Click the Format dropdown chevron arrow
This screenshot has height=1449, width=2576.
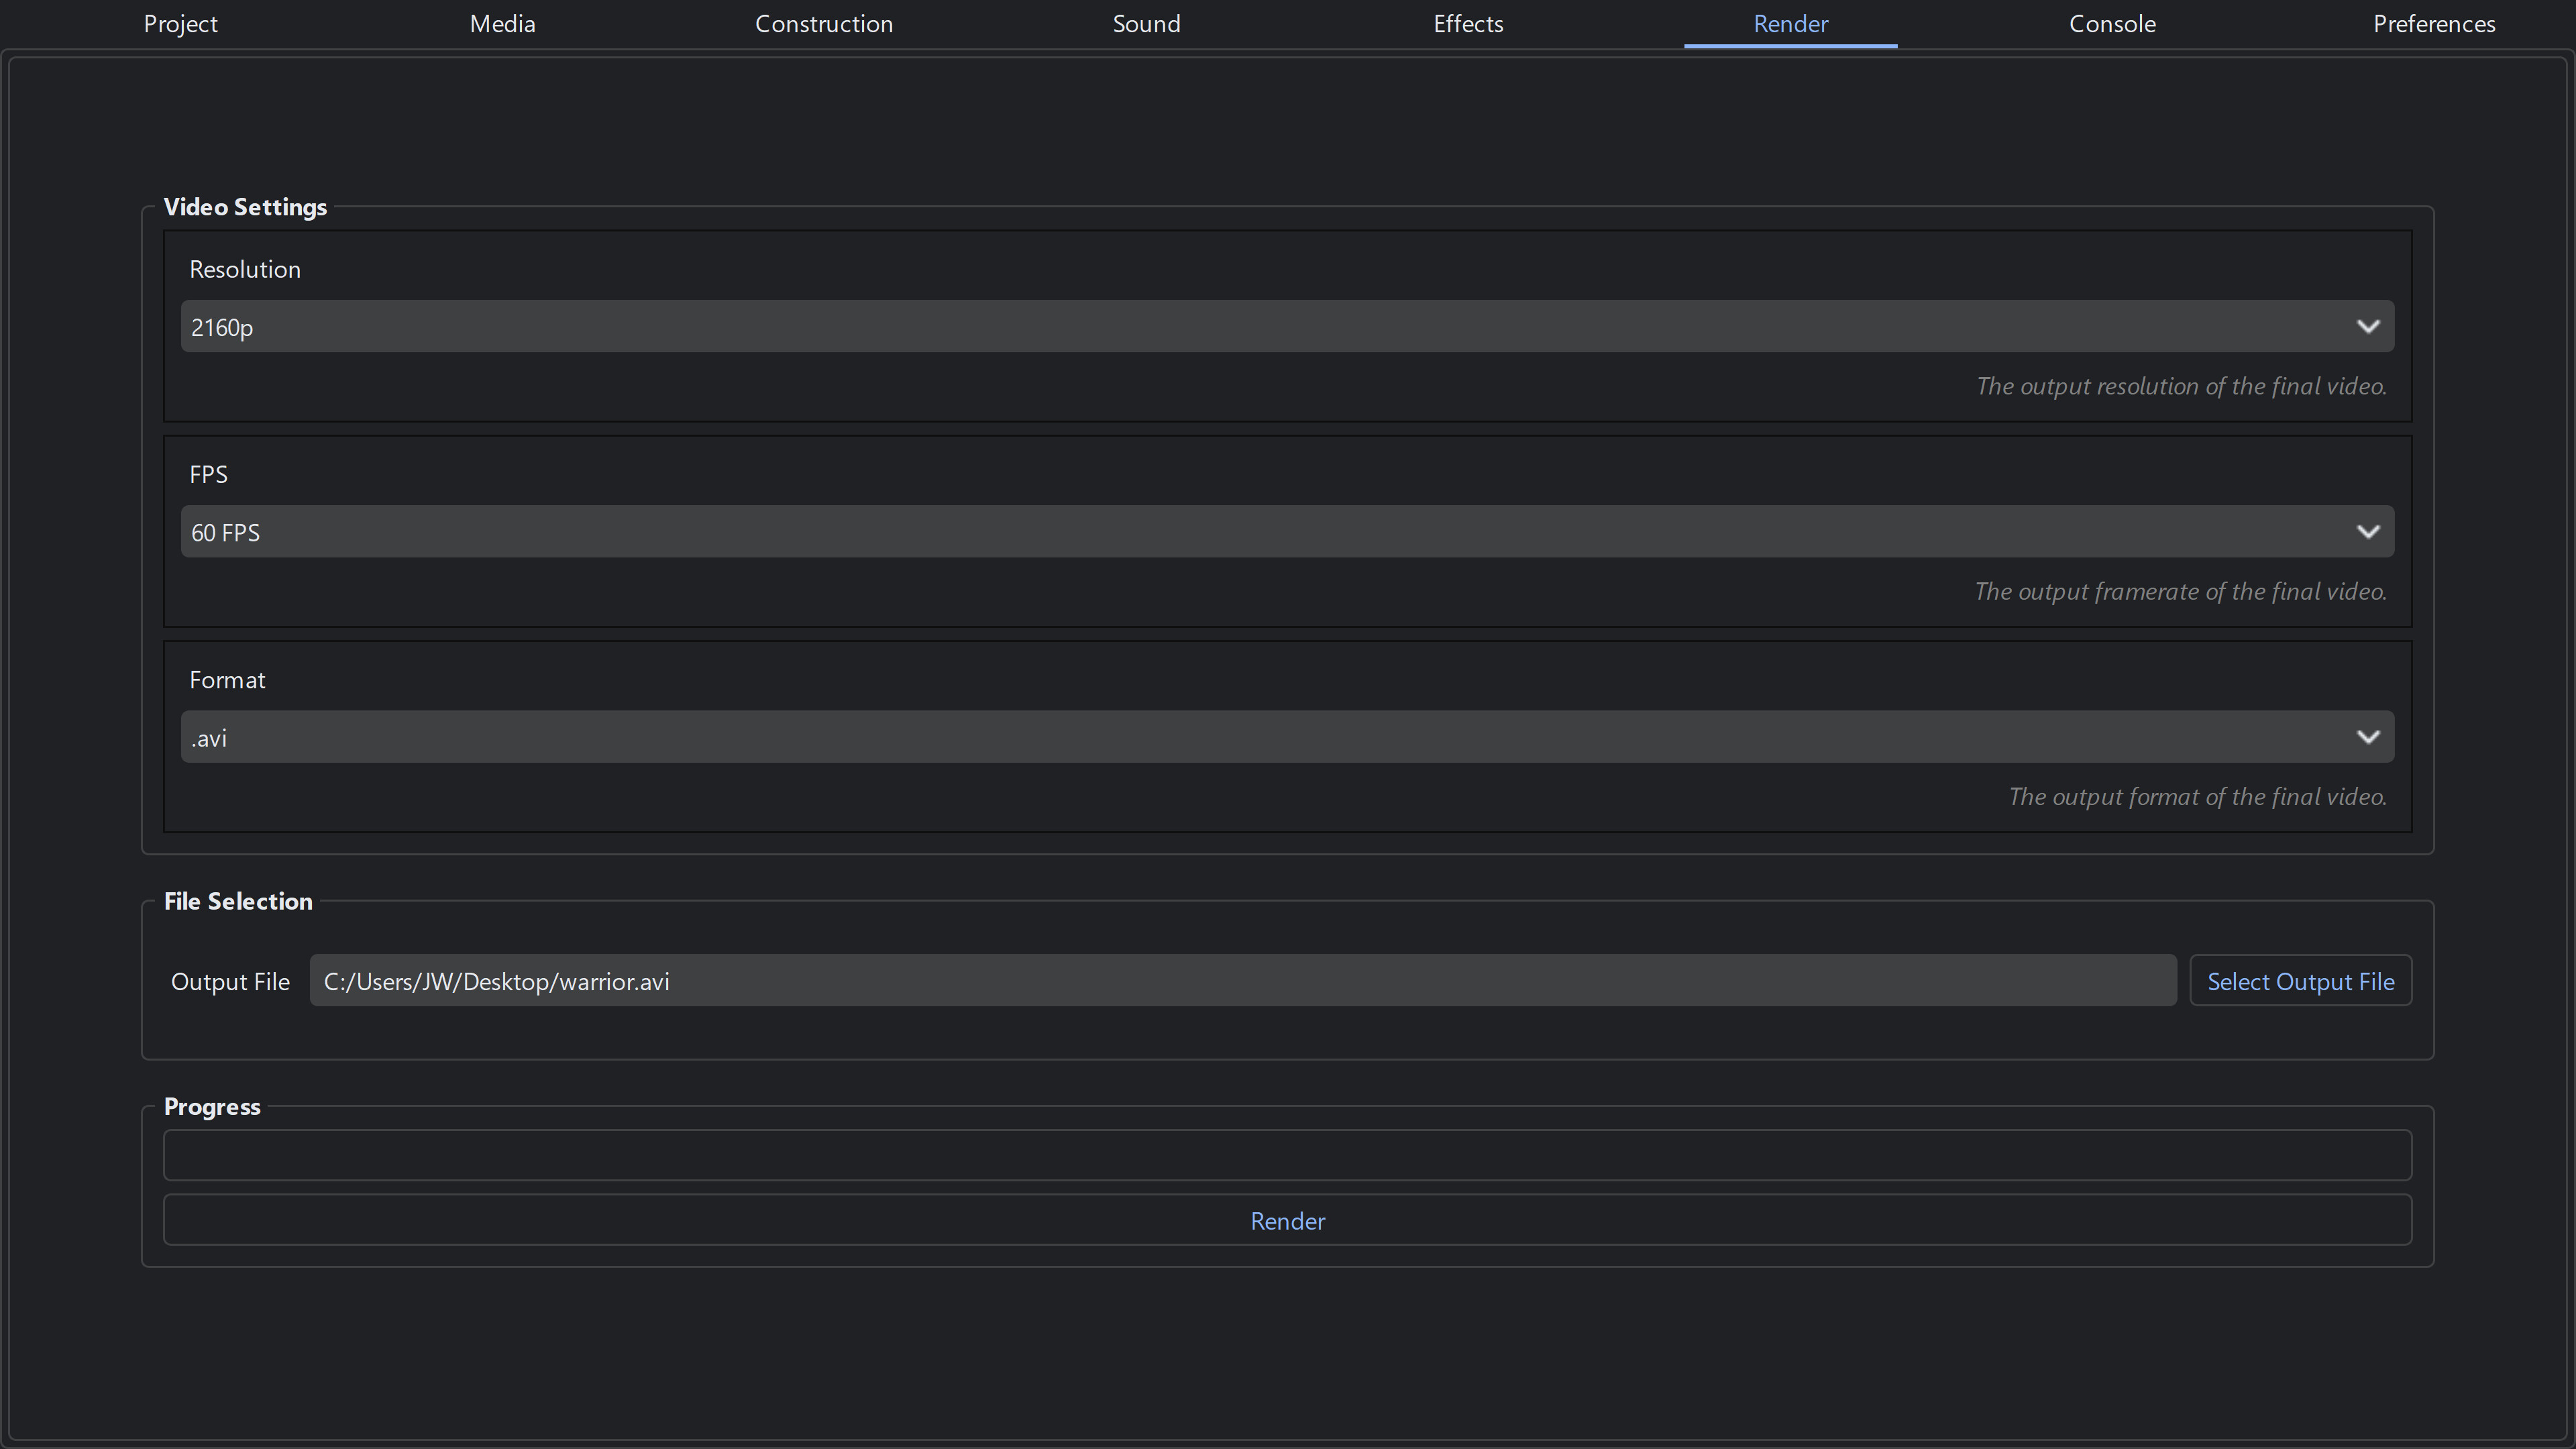click(2367, 737)
